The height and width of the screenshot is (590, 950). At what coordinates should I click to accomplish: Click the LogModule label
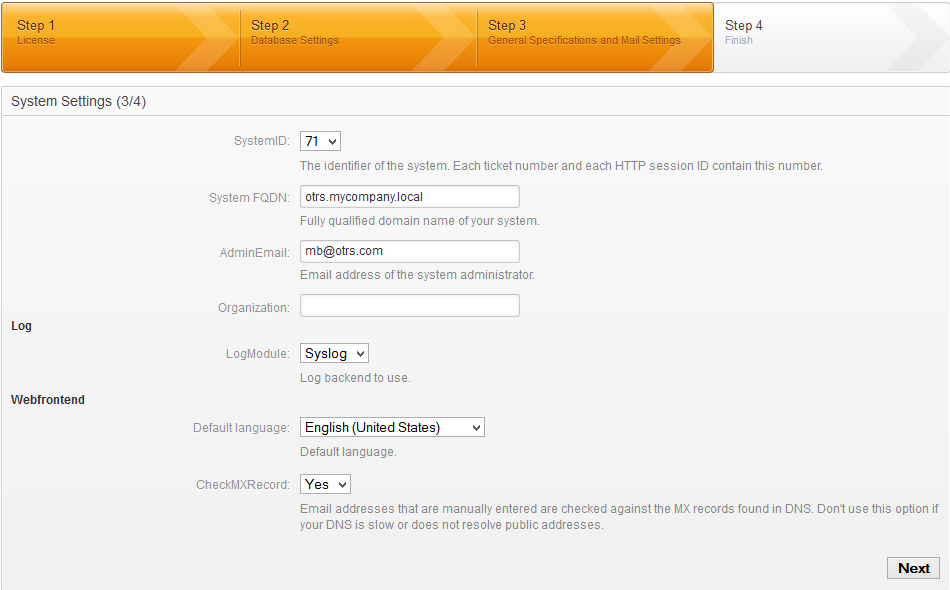coord(258,354)
